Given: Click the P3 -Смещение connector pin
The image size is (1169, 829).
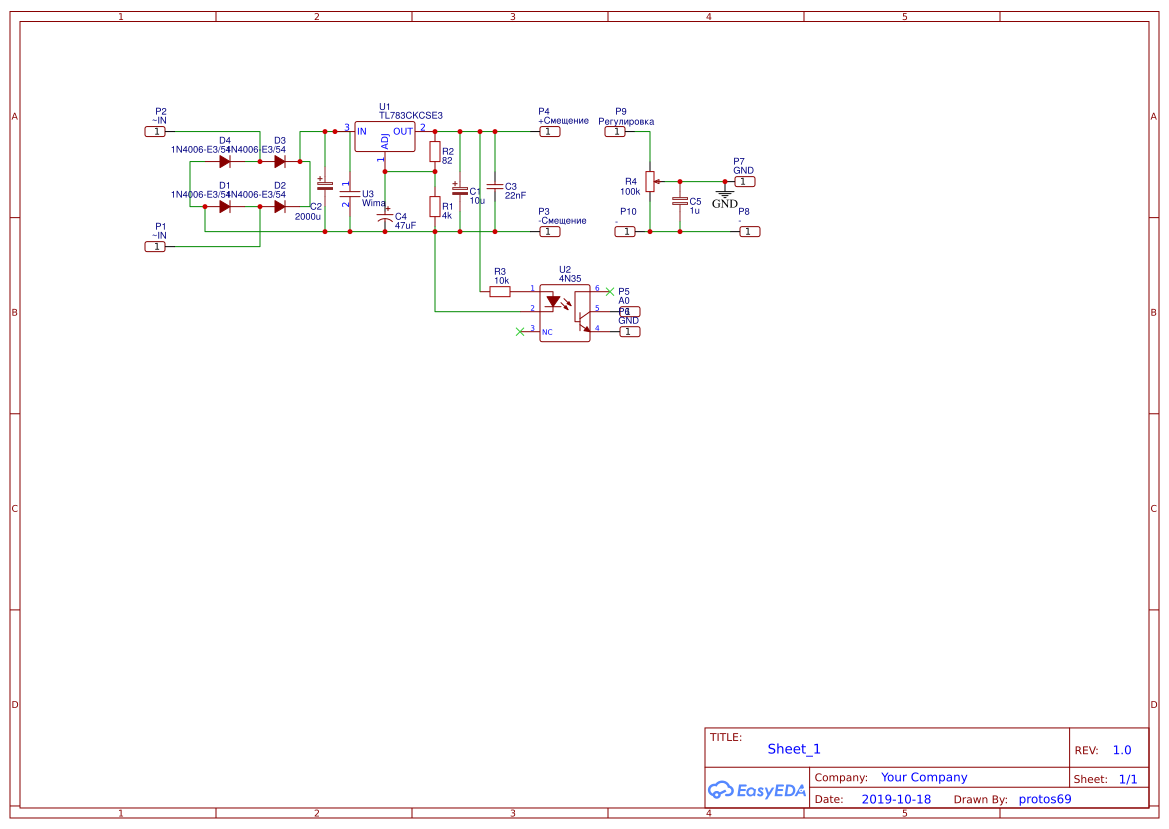Looking at the screenshot, I should 549,232.
